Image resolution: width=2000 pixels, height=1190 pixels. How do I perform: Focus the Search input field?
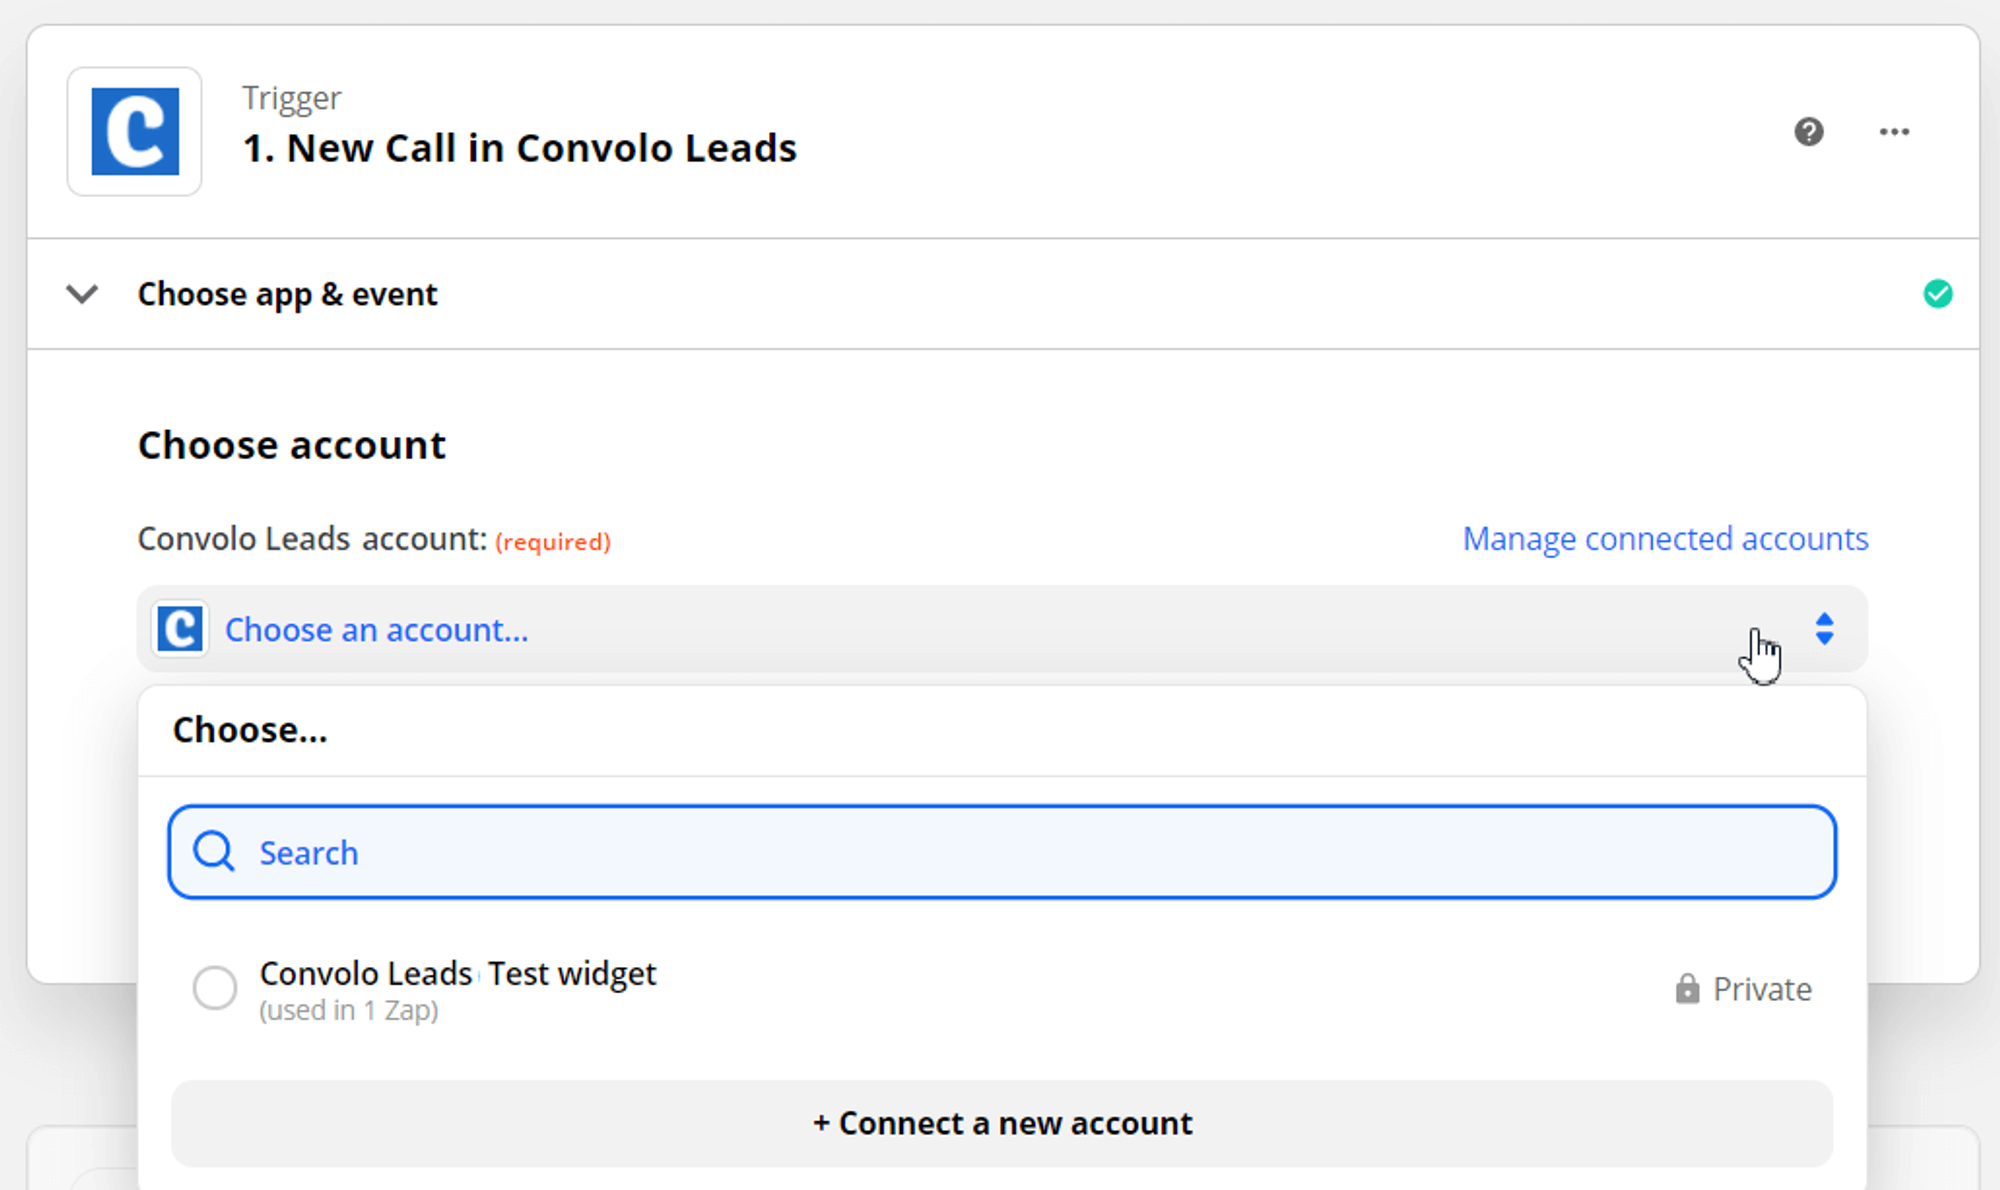click(1002, 852)
